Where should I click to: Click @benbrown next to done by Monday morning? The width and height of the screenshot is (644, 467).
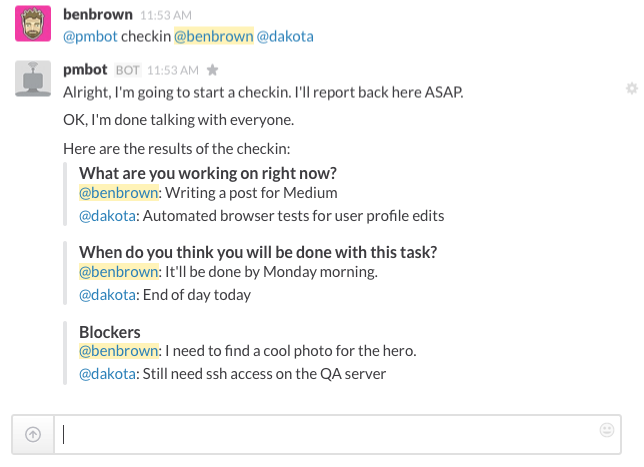pyautogui.click(x=119, y=271)
